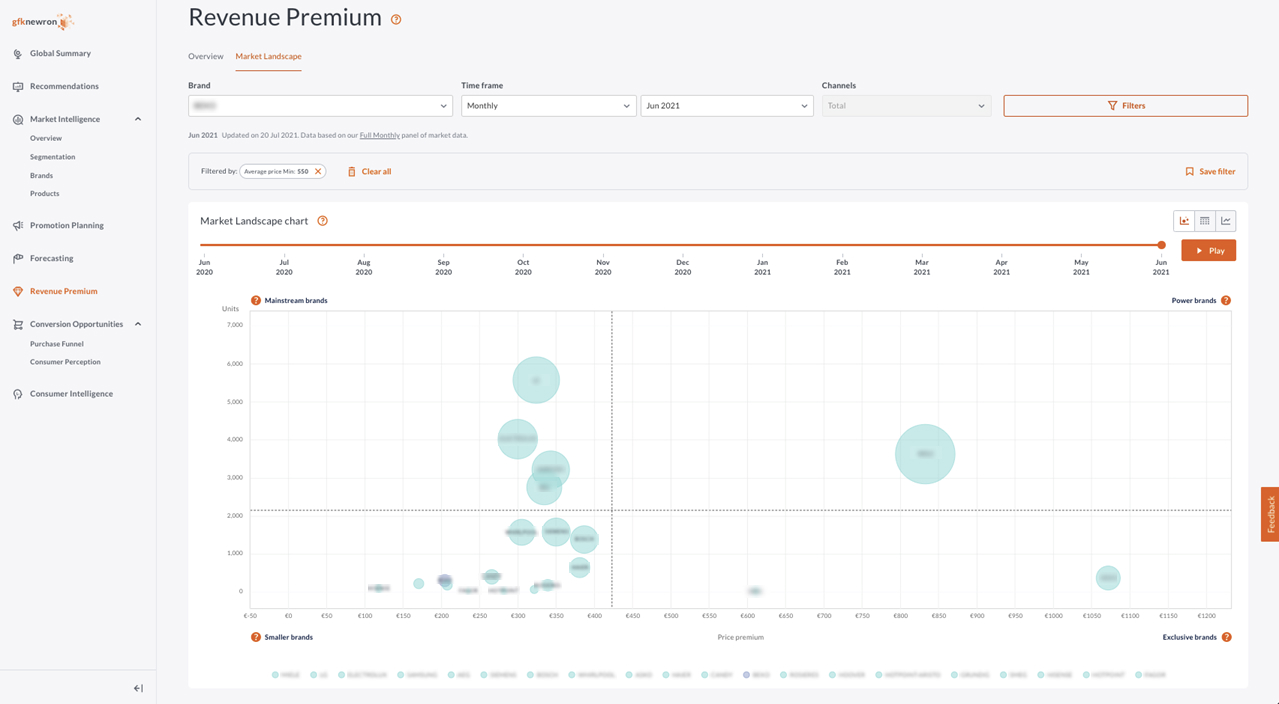1279x704 pixels.
Task: Click help icon beside Revenue Premium title
Action: (x=396, y=19)
